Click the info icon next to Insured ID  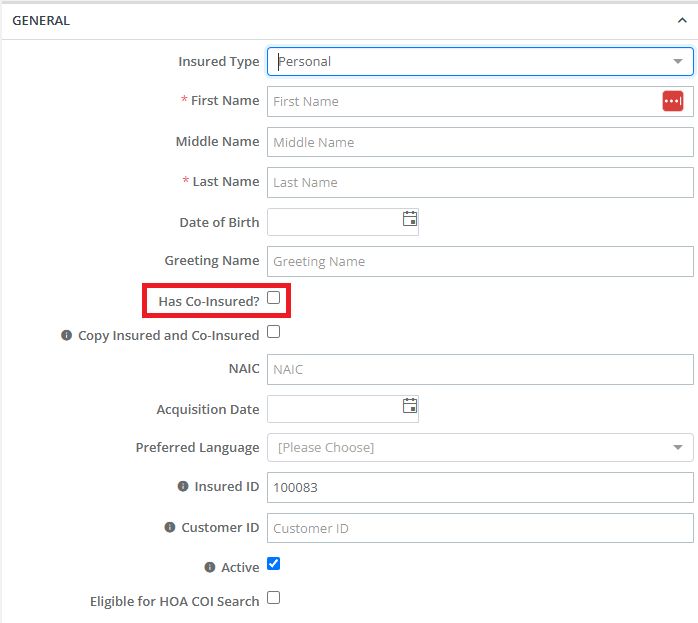(x=183, y=486)
